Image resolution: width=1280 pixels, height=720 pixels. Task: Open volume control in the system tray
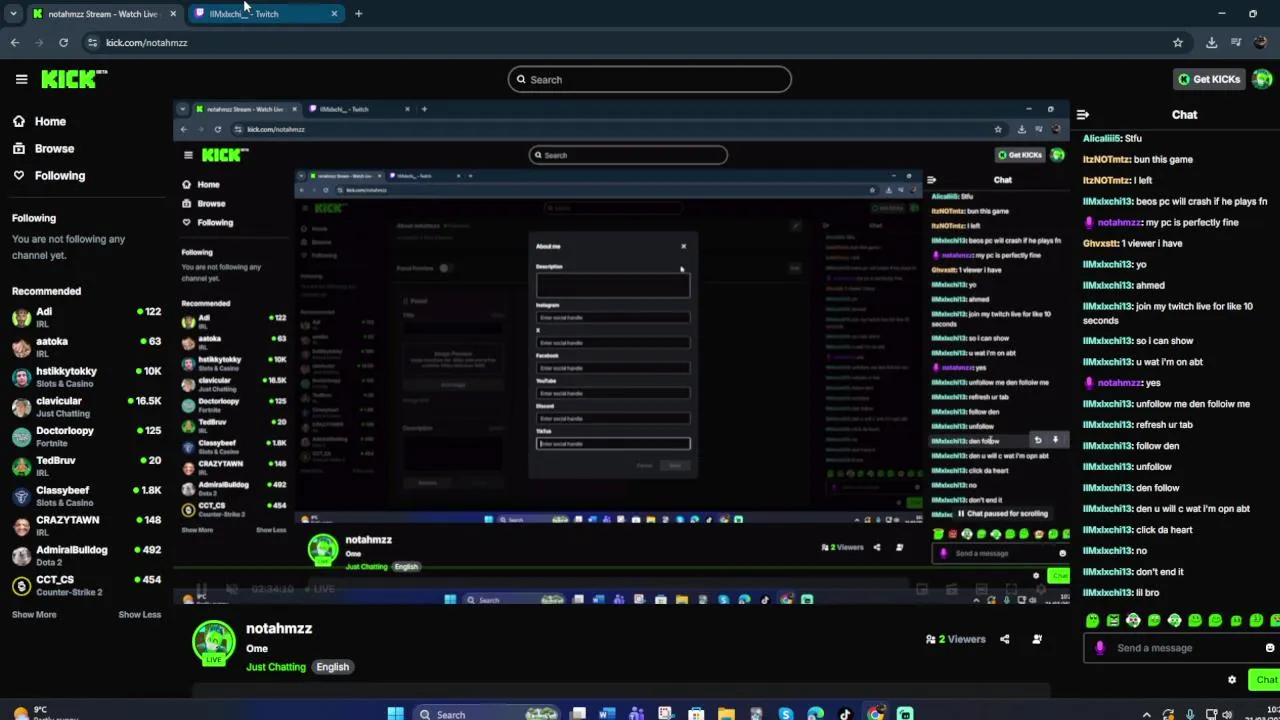1229,714
